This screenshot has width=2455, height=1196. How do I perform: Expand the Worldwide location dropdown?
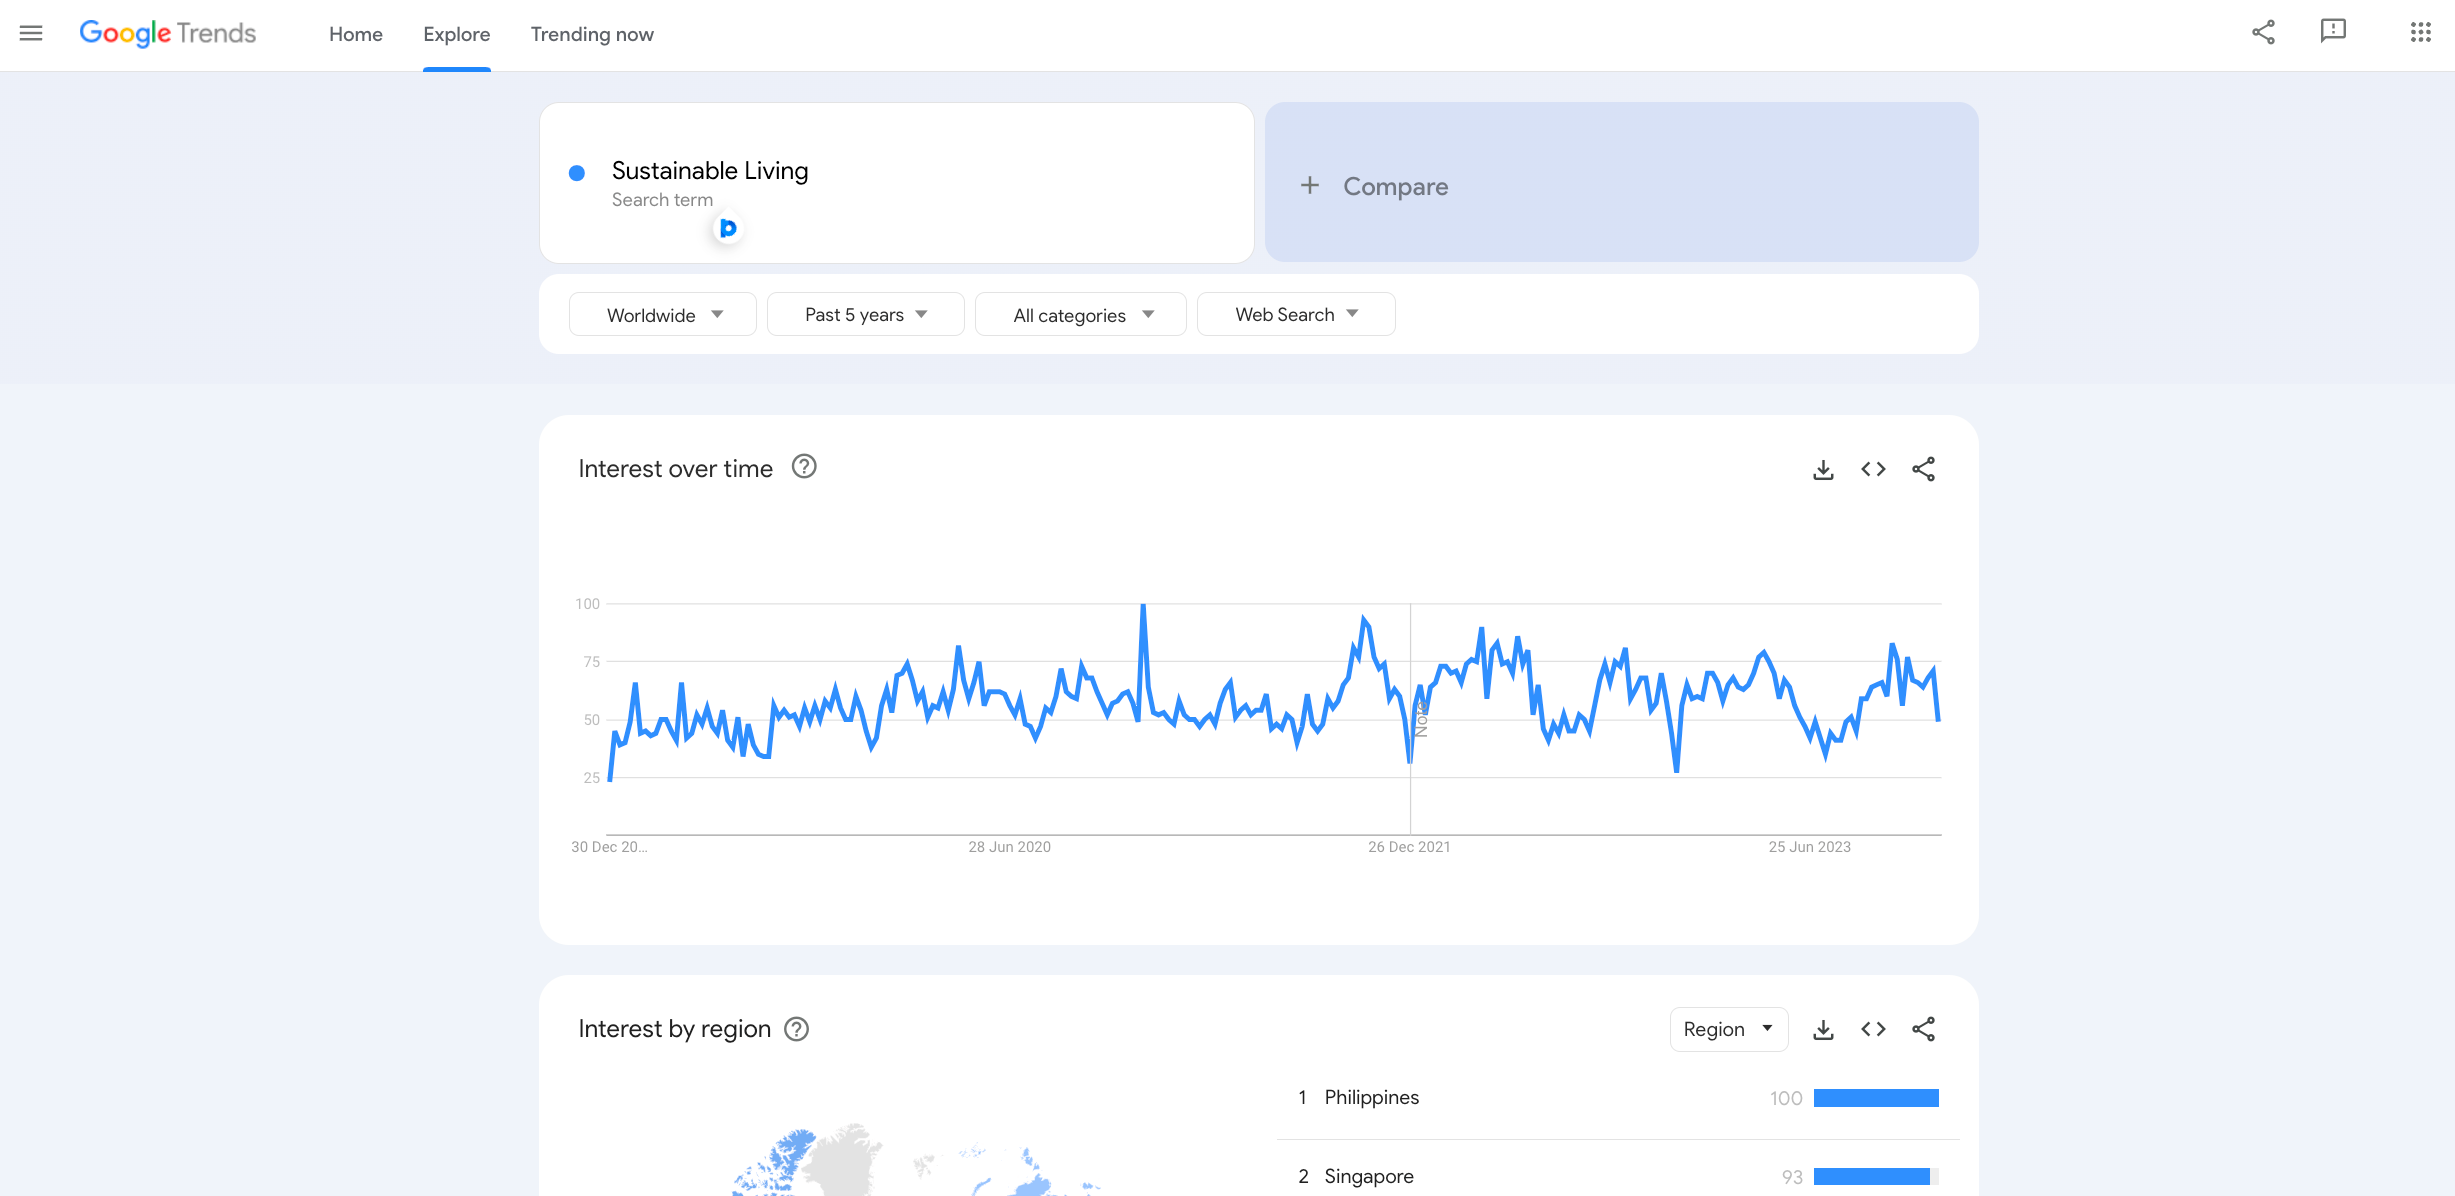coord(663,315)
